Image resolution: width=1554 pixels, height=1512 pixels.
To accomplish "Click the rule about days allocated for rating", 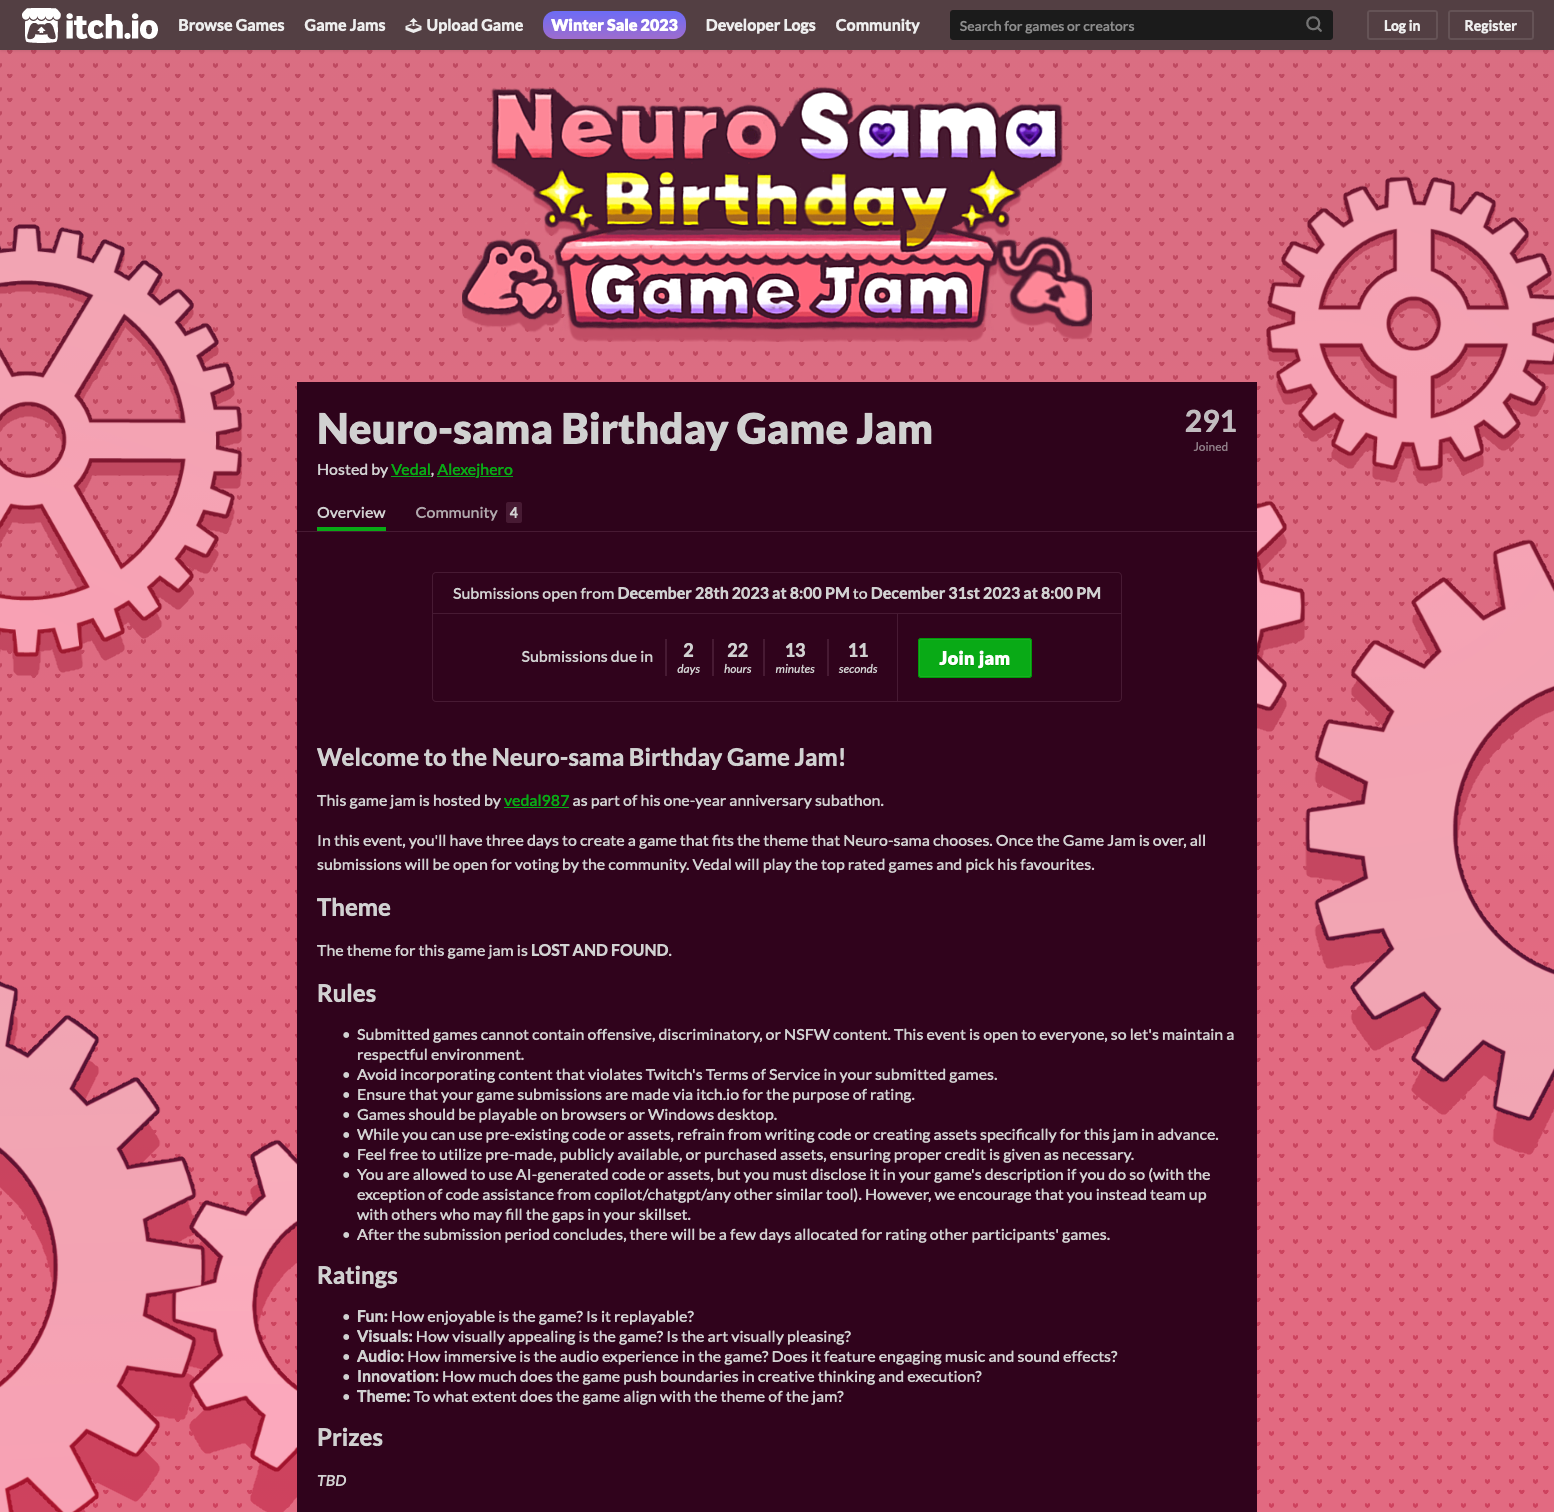I will click(x=733, y=1235).
